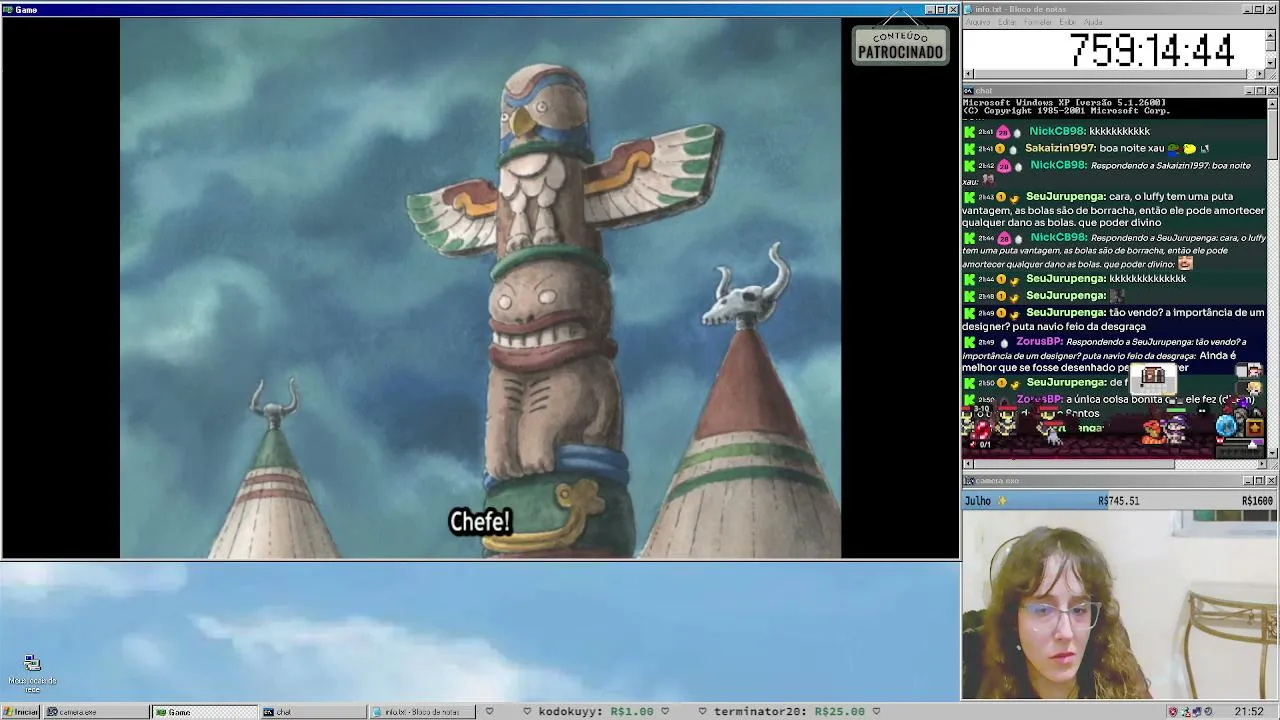The width and height of the screenshot is (1280, 720).
Task: Switch to camera.exe in the taskbar
Action: pos(95,712)
